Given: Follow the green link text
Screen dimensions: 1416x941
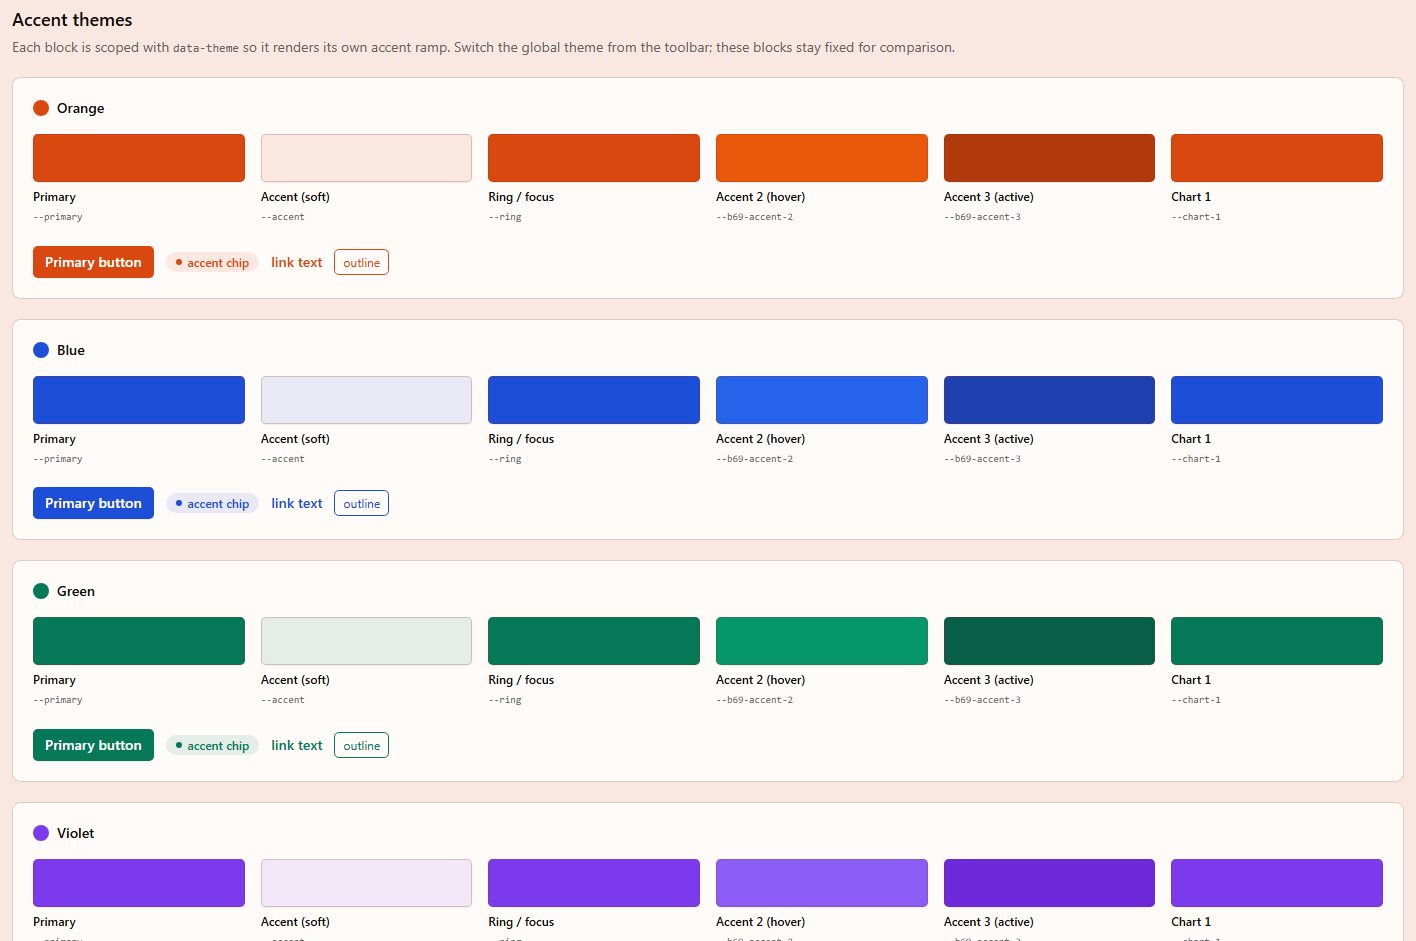Looking at the screenshot, I should click(x=297, y=745).
